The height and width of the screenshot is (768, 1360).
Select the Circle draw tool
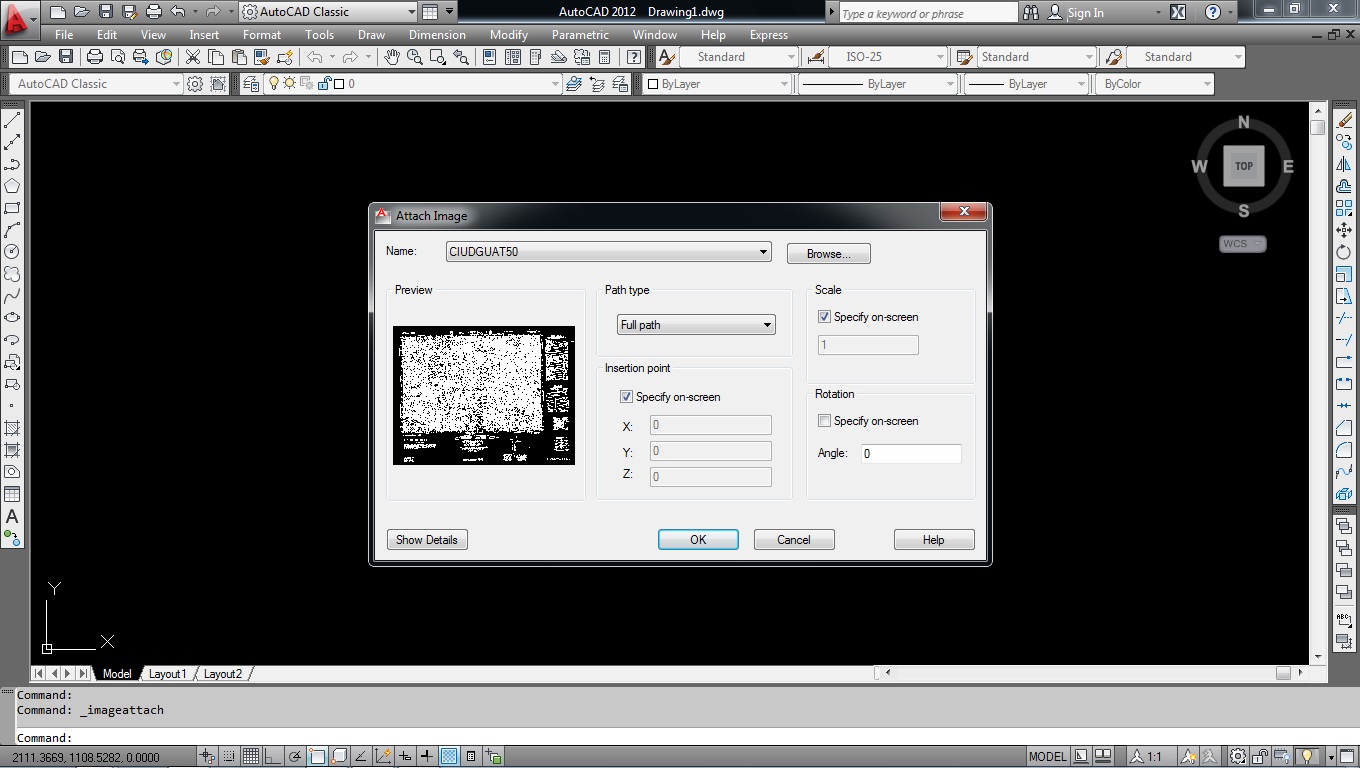[x=12, y=252]
